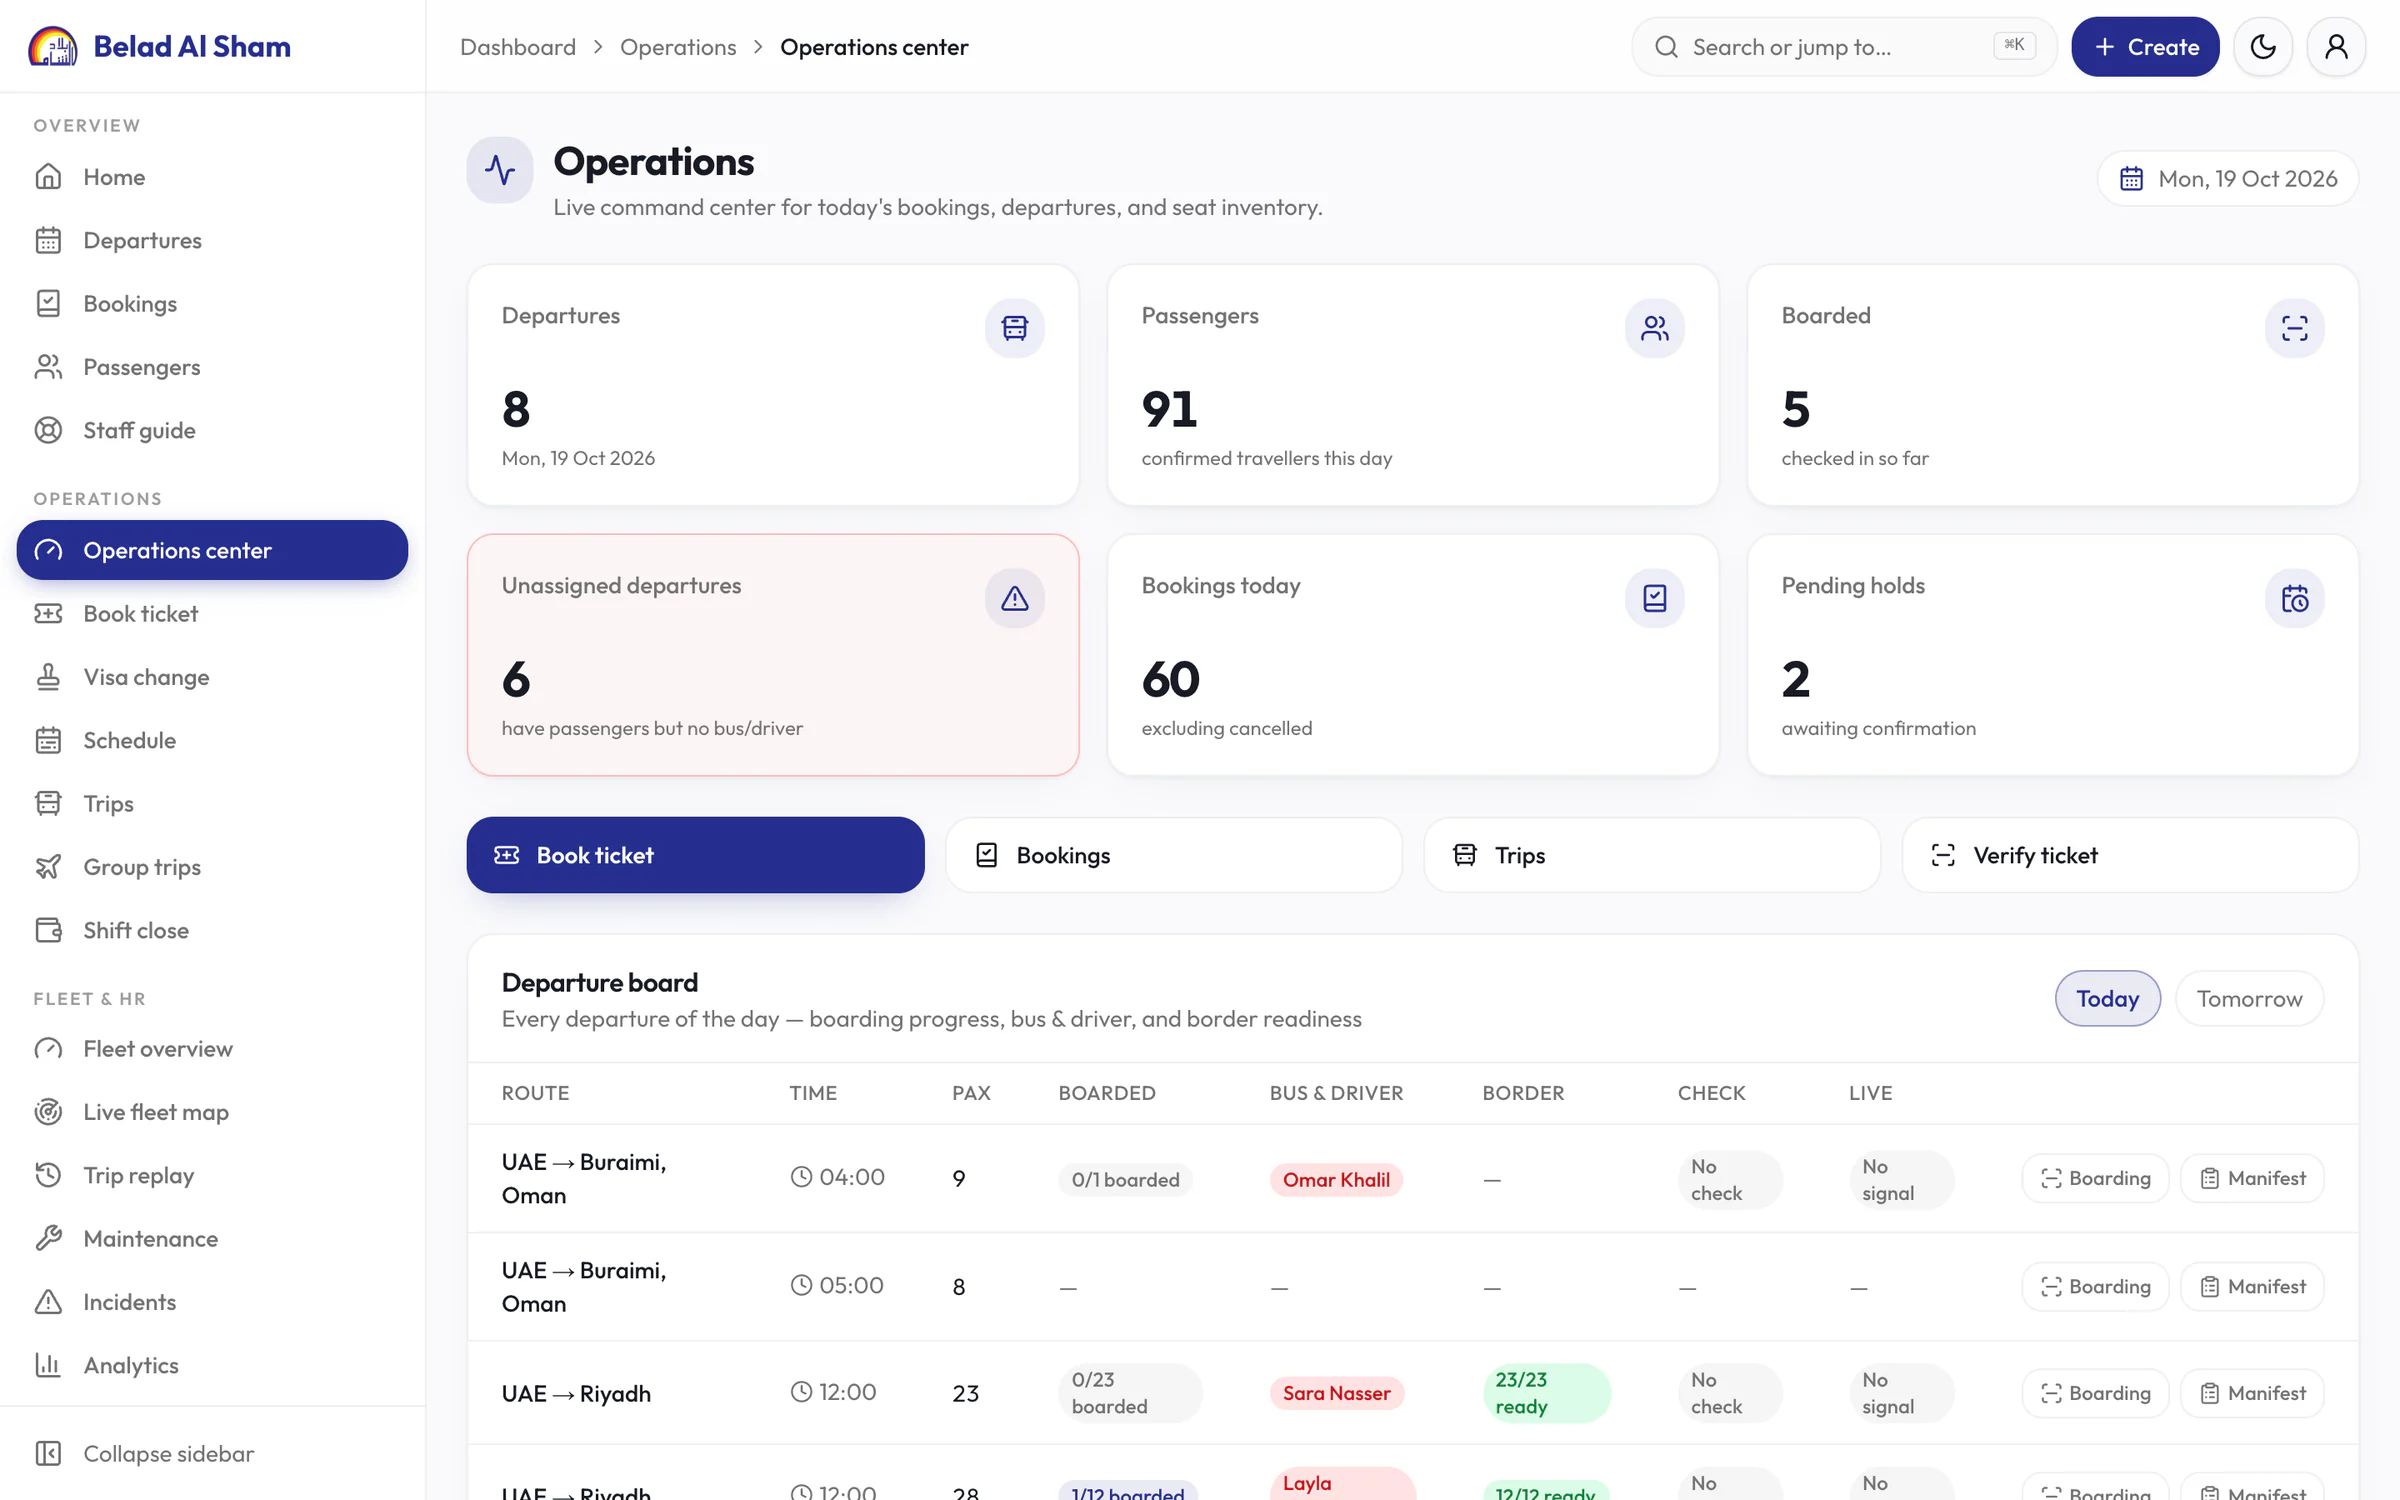Click the Pending holds card

(2052, 655)
